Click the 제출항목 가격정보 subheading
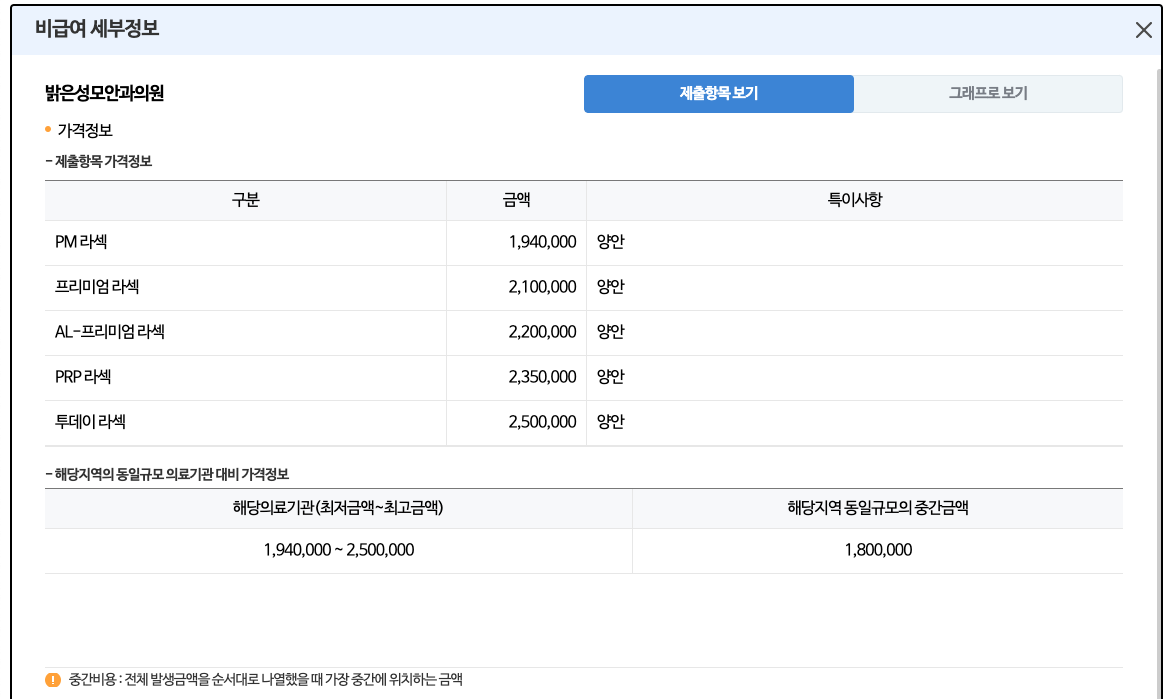The height and width of the screenshot is (699, 1172). pos(103,161)
